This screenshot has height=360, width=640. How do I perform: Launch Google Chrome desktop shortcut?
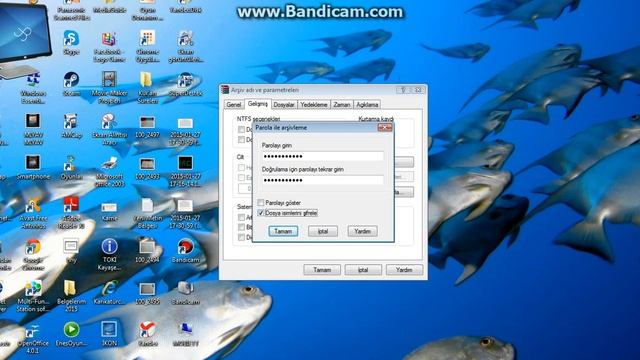[x=33, y=254]
